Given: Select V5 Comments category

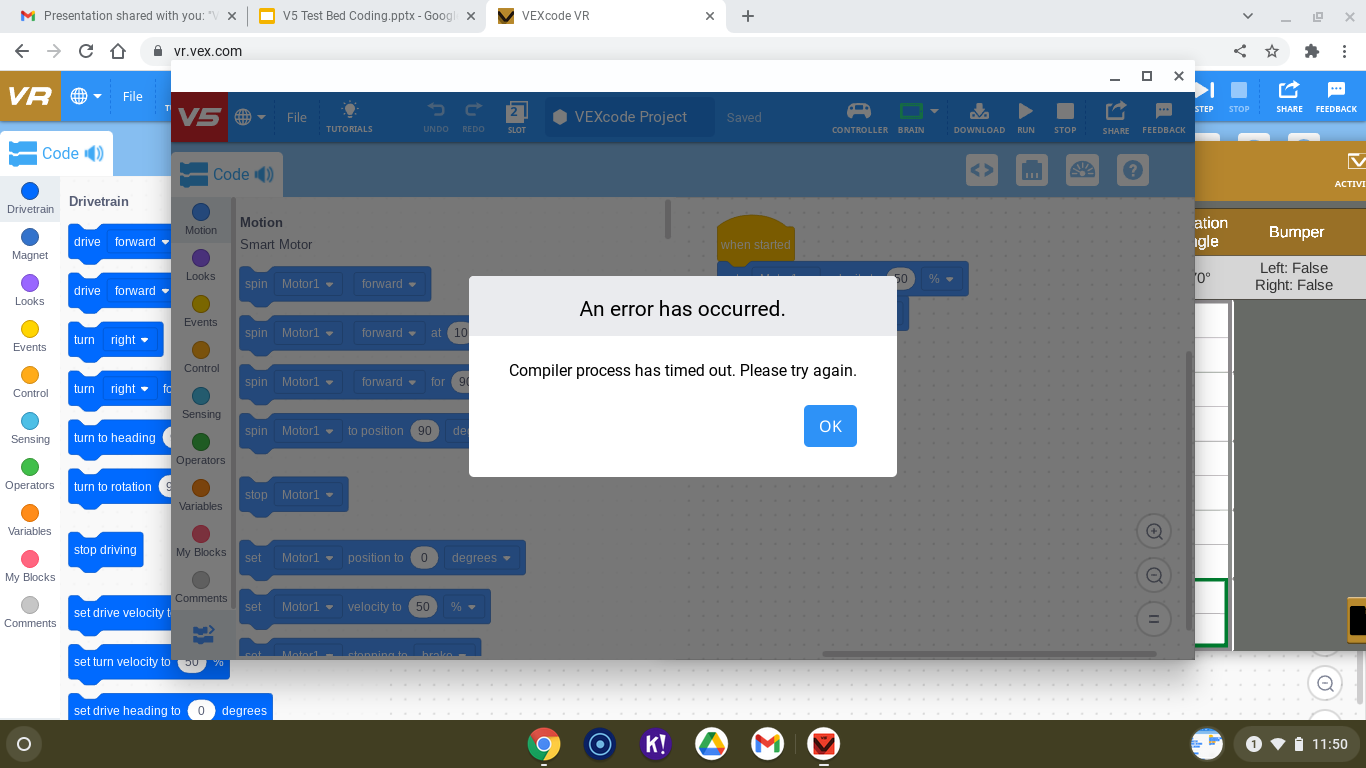Looking at the screenshot, I should 201,587.
